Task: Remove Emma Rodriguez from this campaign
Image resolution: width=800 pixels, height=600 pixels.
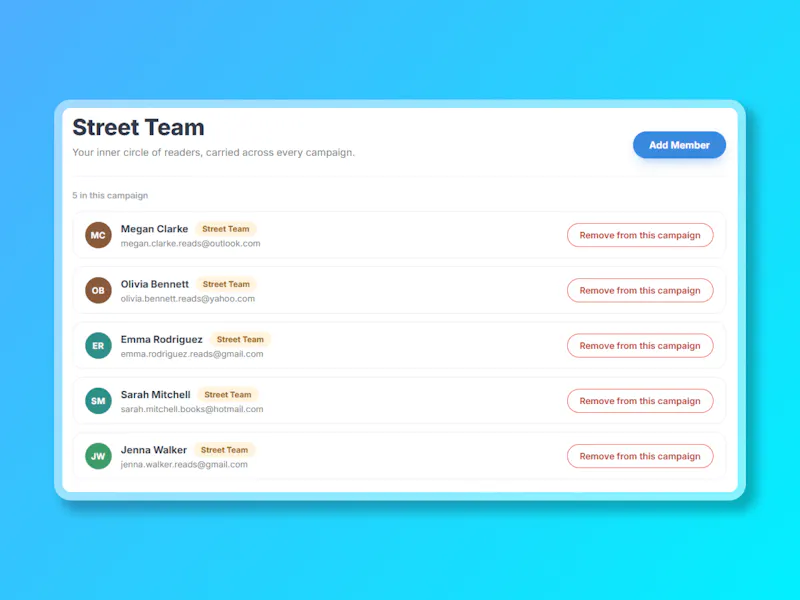Action: click(x=640, y=345)
